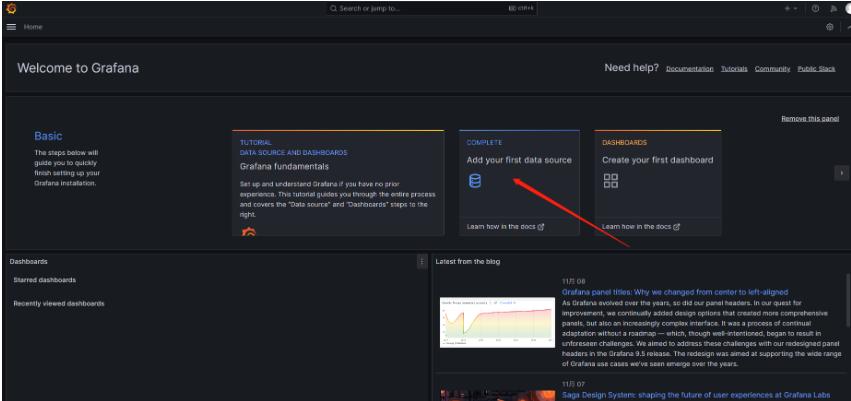Open the Public Slack link
The image size is (851, 401).
816,69
